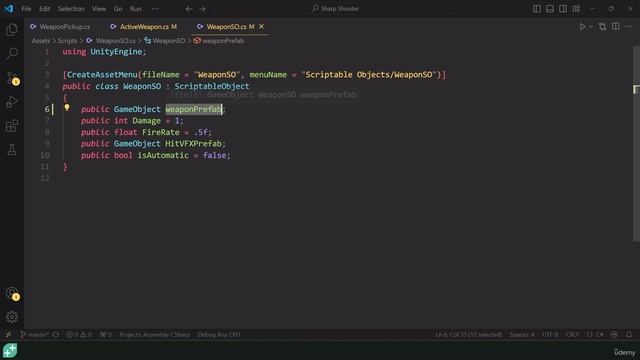Open the Edit menu
This screenshot has height=360, width=640.
[x=44, y=9]
